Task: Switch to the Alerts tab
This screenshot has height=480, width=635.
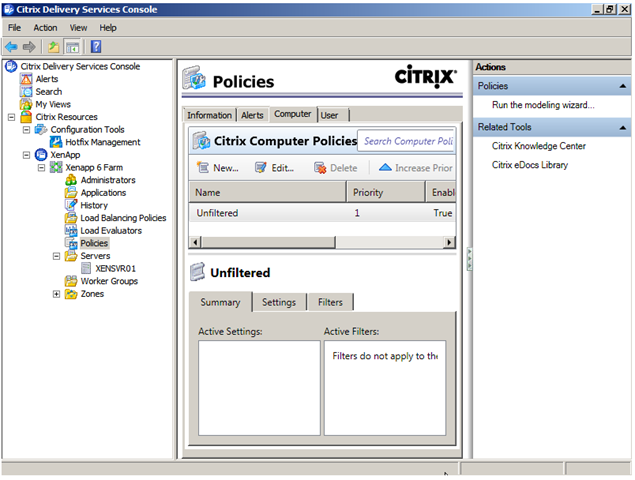Action: (252, 115)
